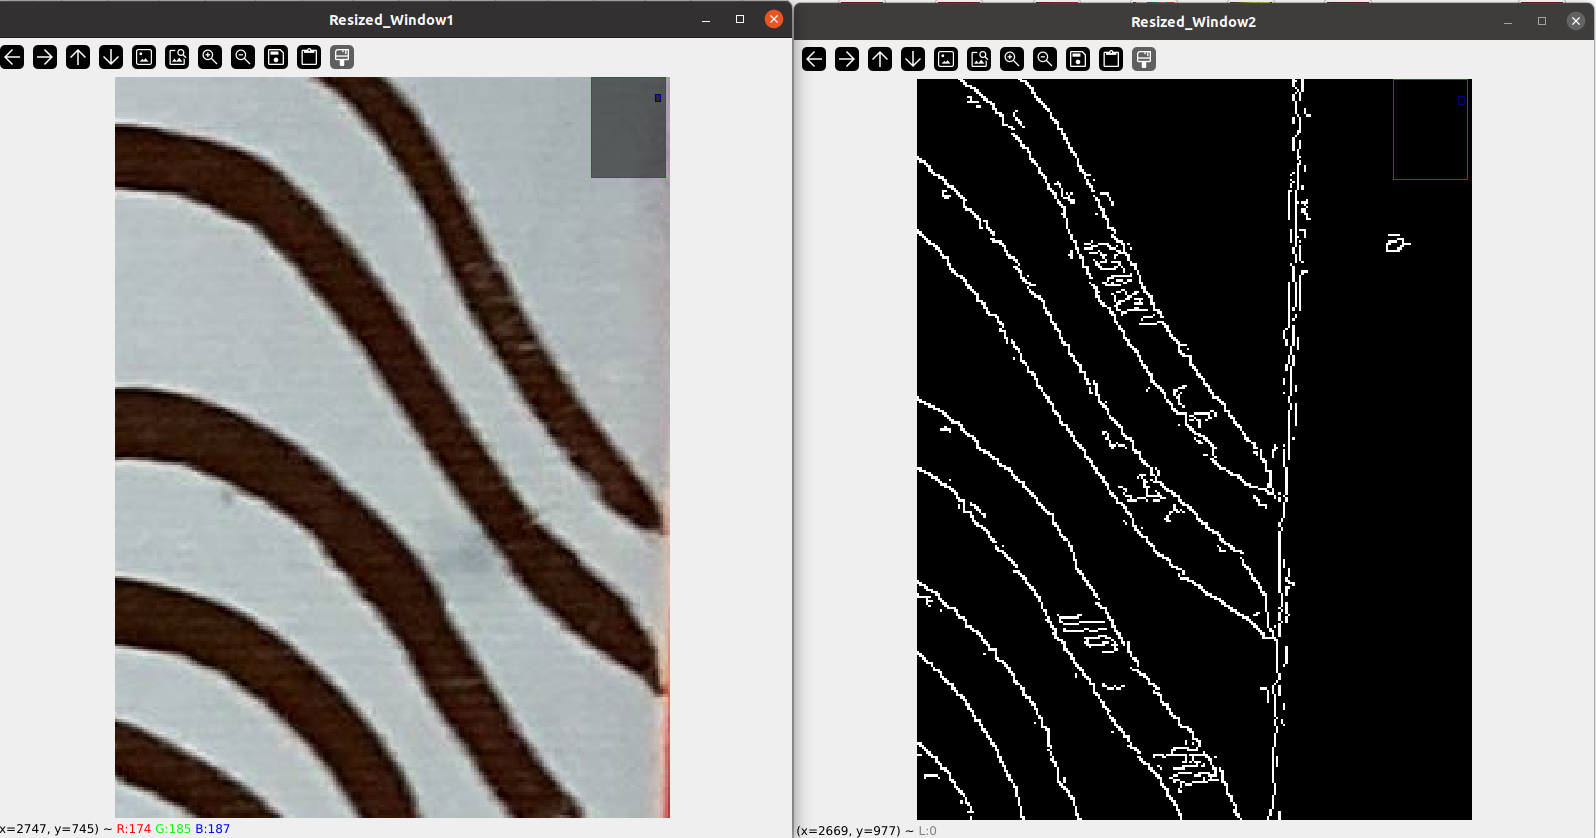Maximize the Resized_Window1 window
Image resolution: width=1596 pixels, height=838 pixels.
coord(740,19)
